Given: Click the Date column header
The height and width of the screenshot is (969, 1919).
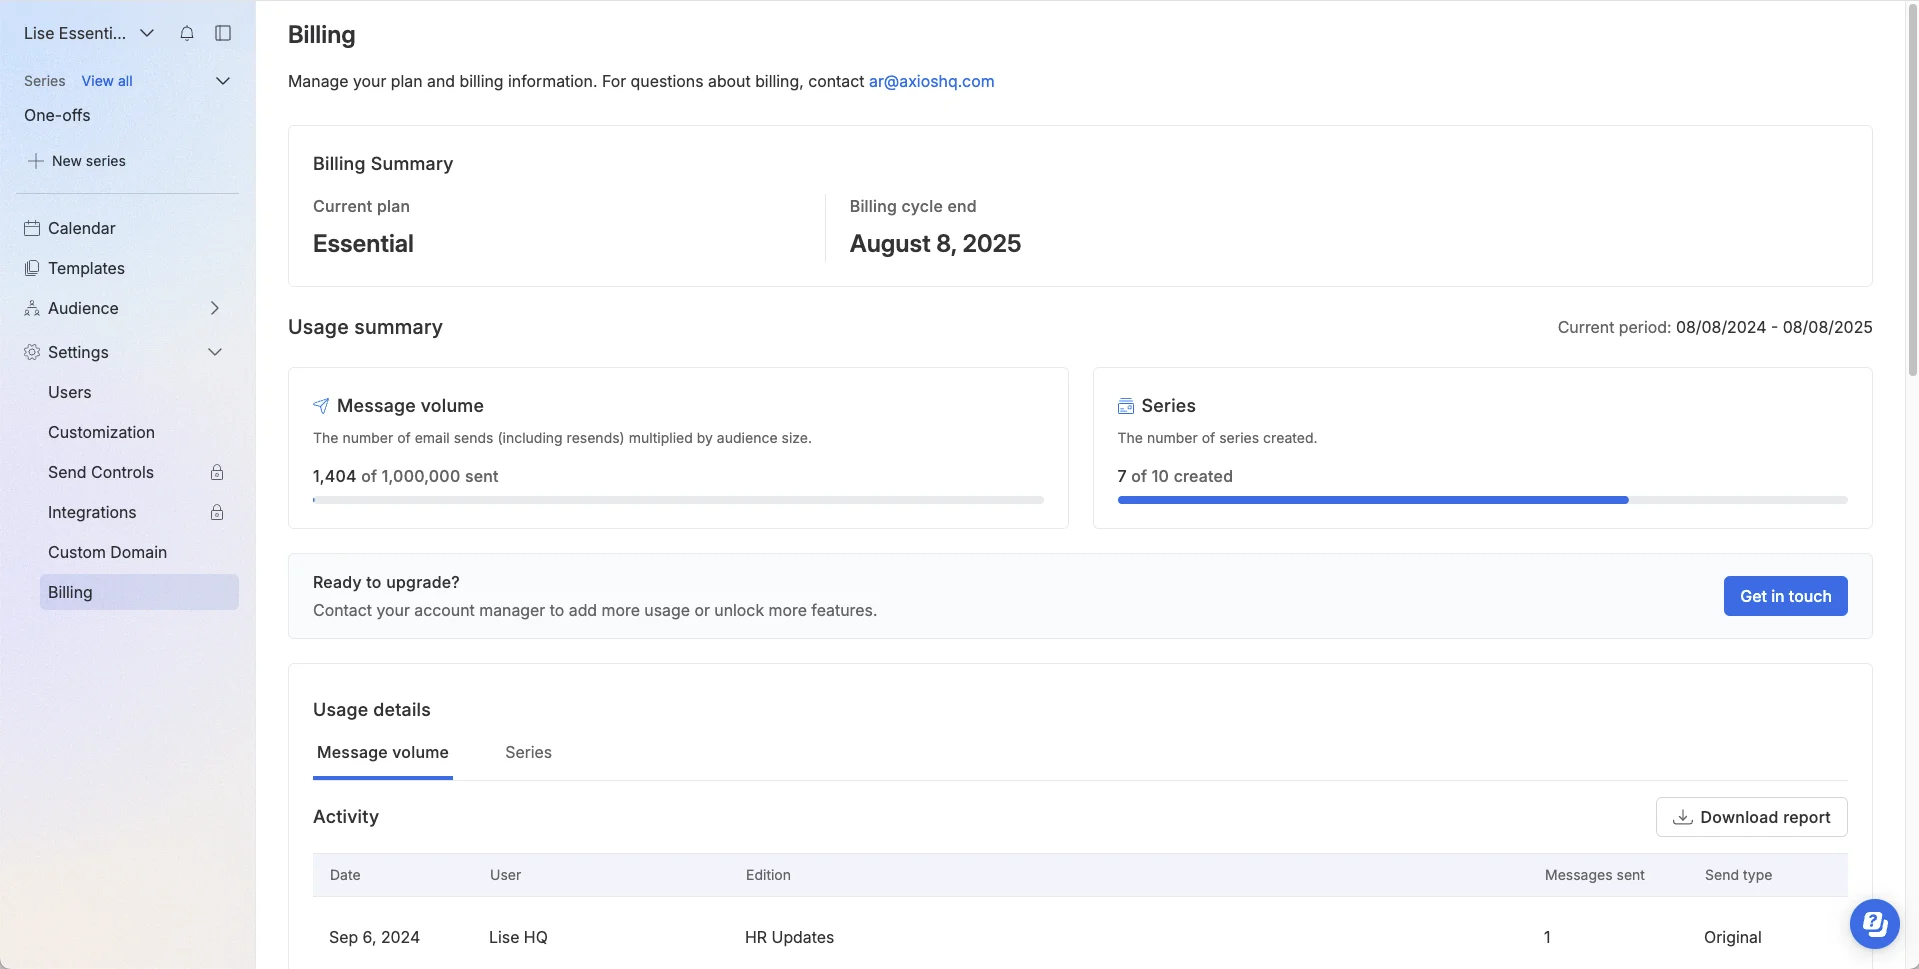Looking at the screenshot, I should pyautogui.click(x=345, y=875).
